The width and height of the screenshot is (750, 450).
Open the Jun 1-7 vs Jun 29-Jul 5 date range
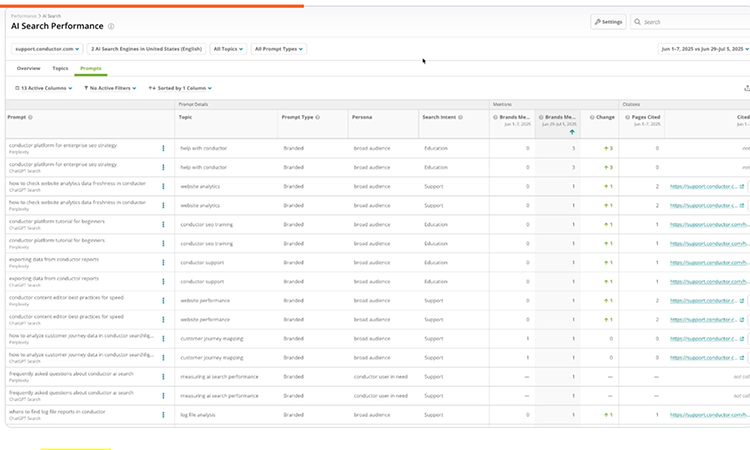coord(705,49)
